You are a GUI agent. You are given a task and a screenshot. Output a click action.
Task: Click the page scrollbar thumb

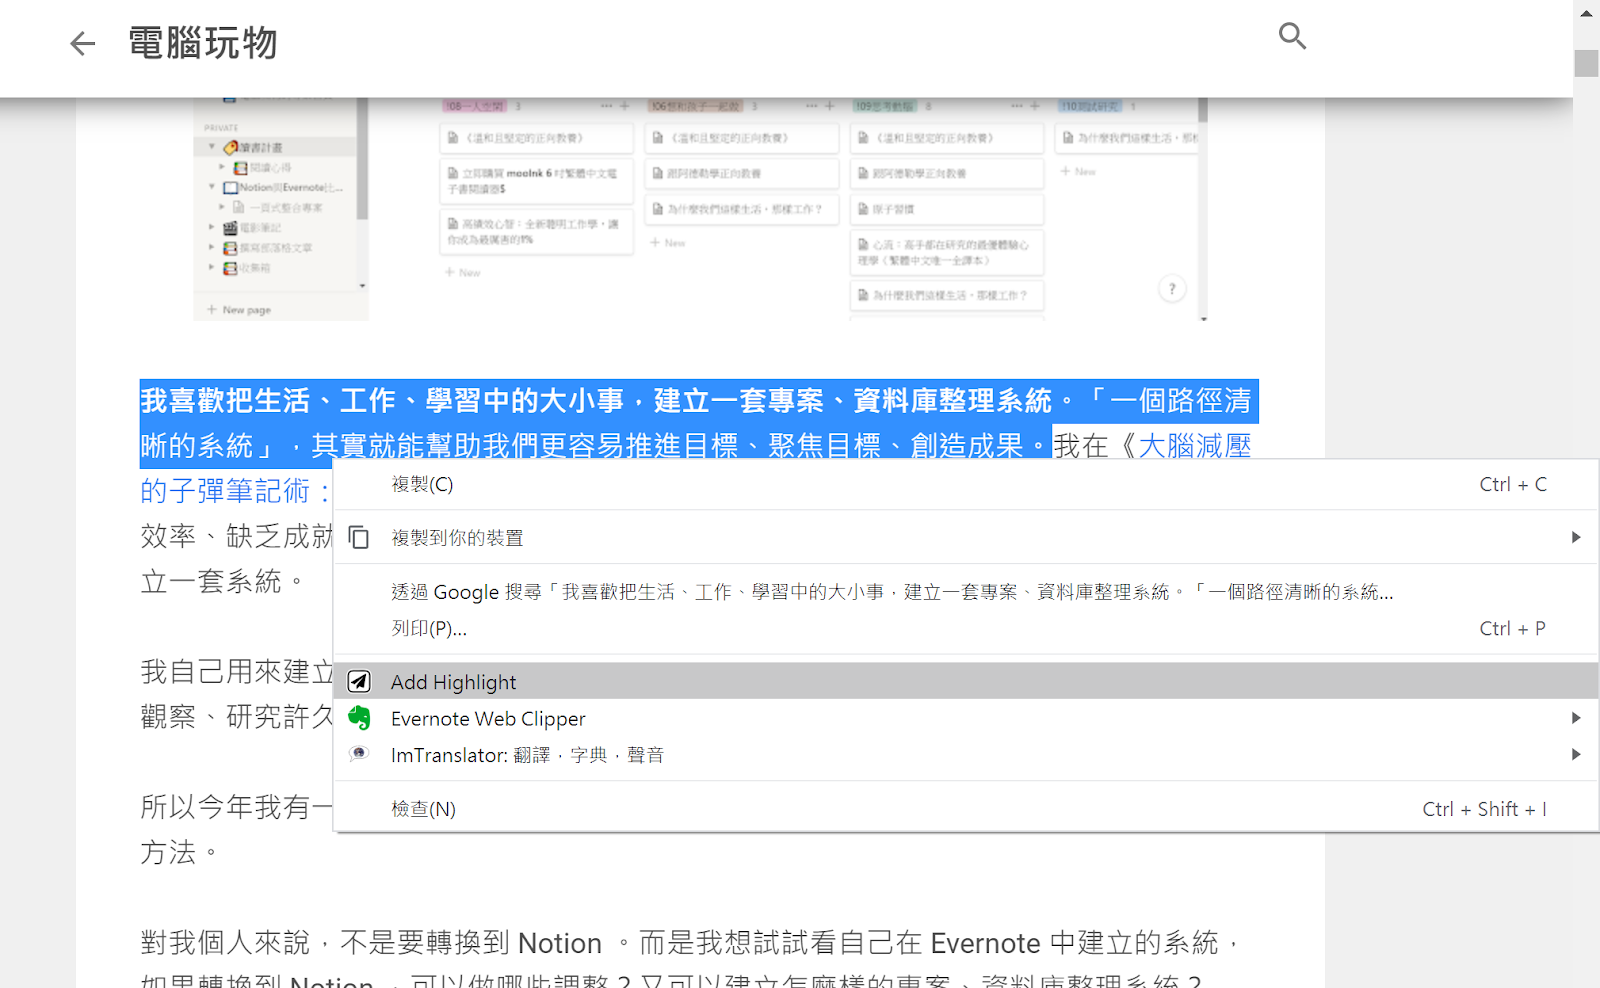(x=1586, y=62)
